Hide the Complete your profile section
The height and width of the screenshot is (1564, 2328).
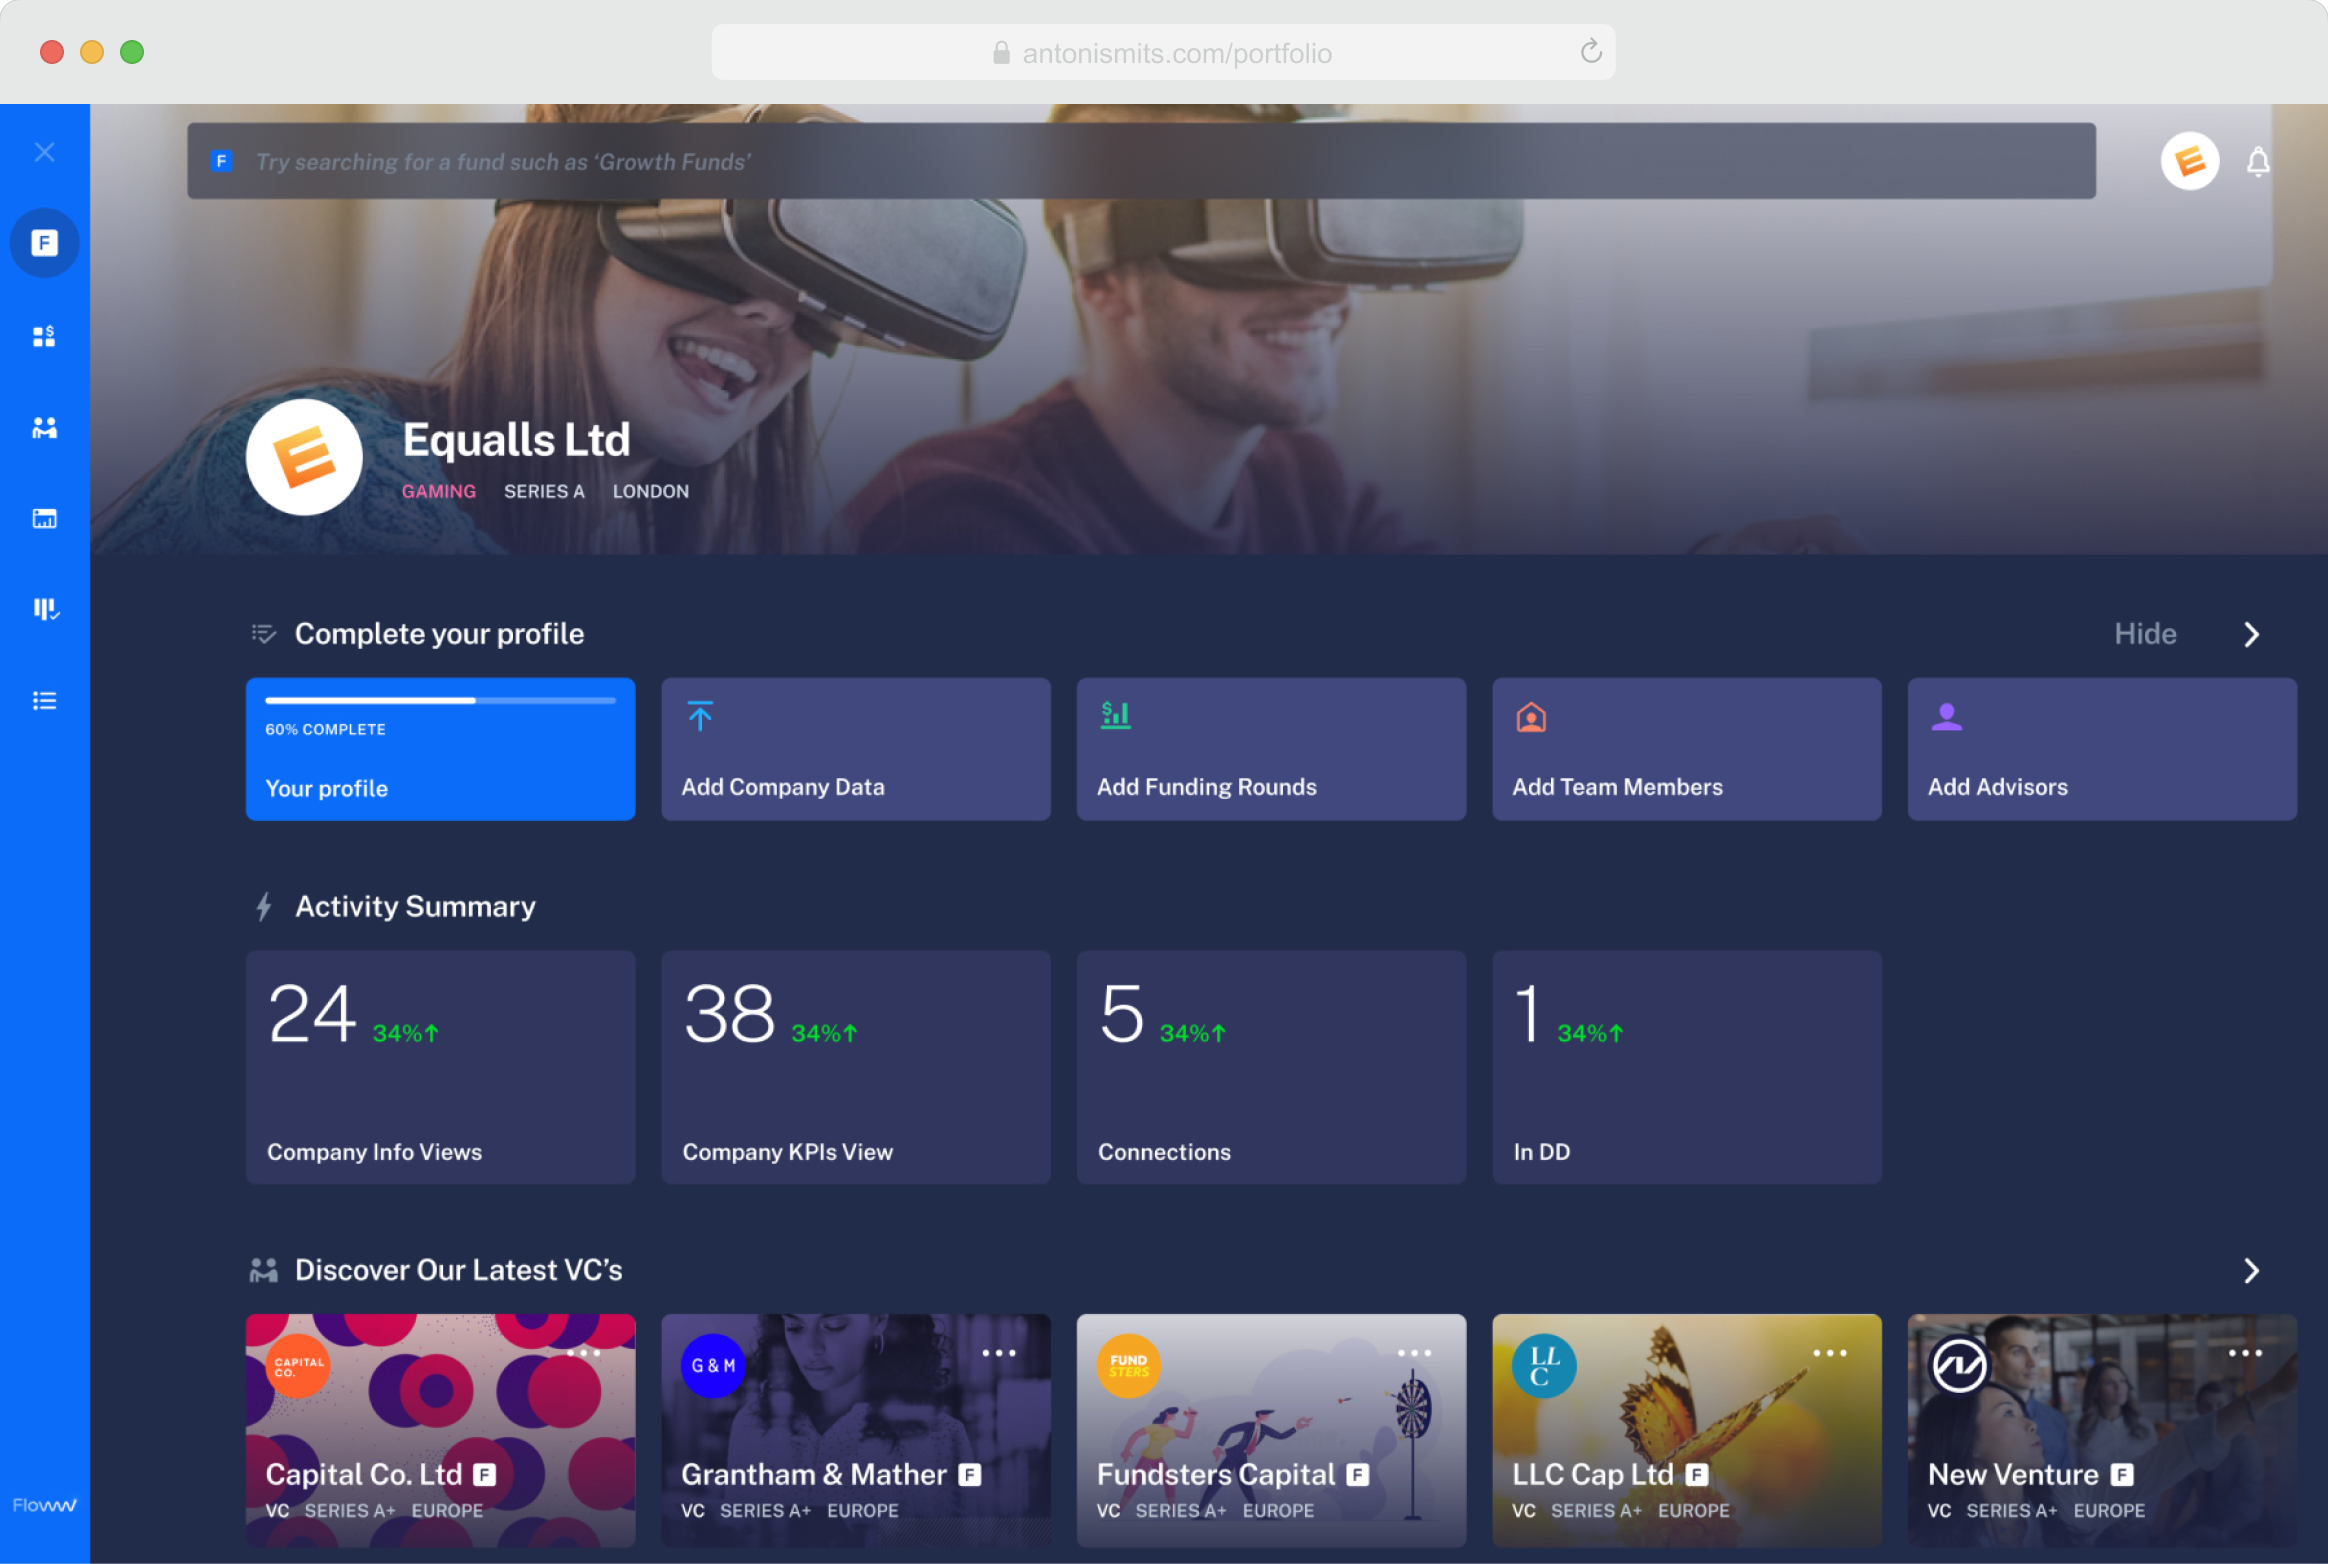2143,633
